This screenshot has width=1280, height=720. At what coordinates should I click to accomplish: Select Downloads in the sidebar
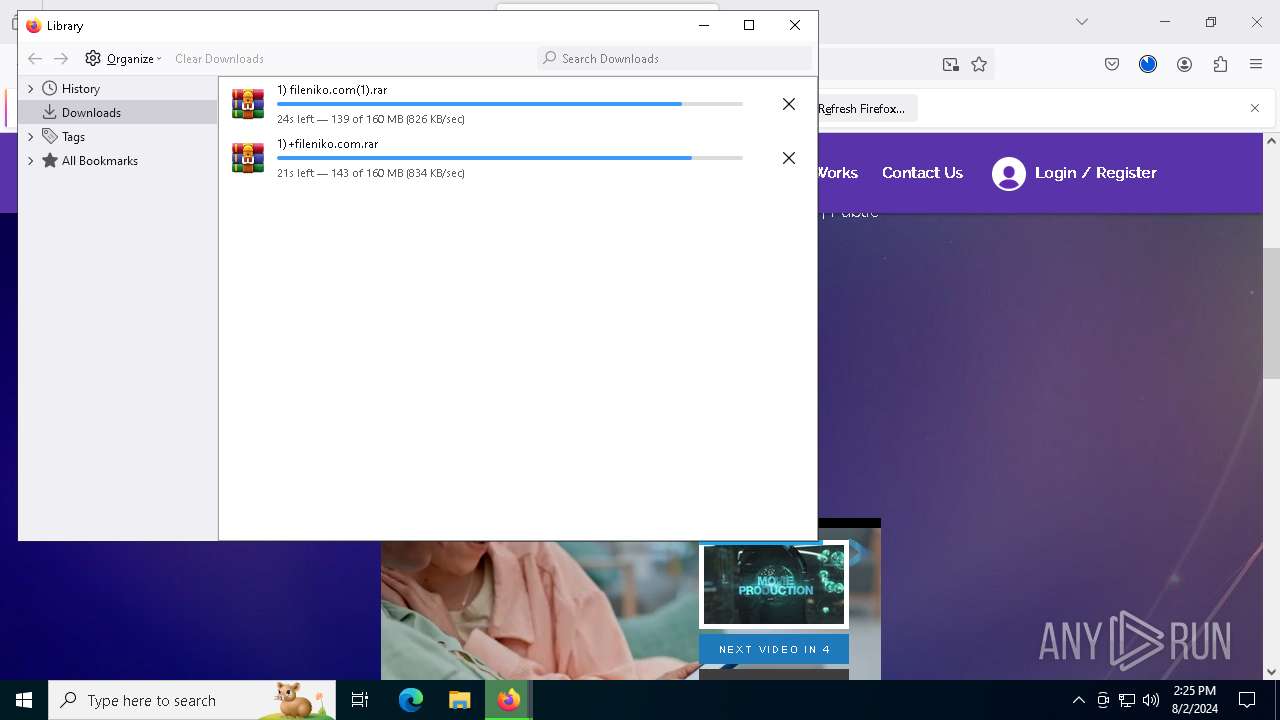(118, 113)
